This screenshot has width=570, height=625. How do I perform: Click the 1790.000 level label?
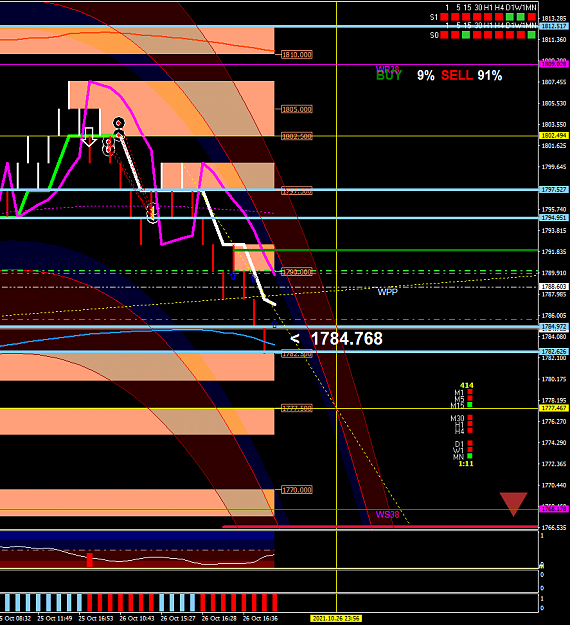click(297, 272)
